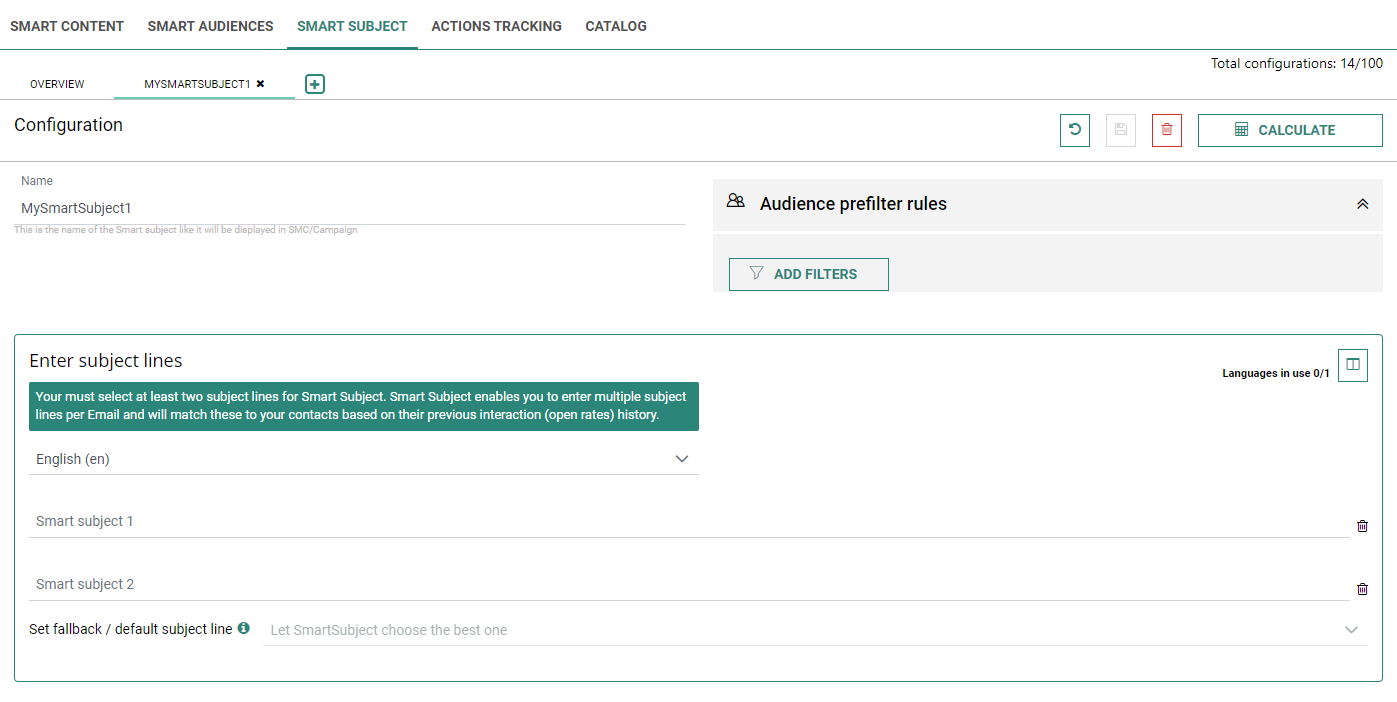Delete configuration using the red trash icon

(1167, 130)
